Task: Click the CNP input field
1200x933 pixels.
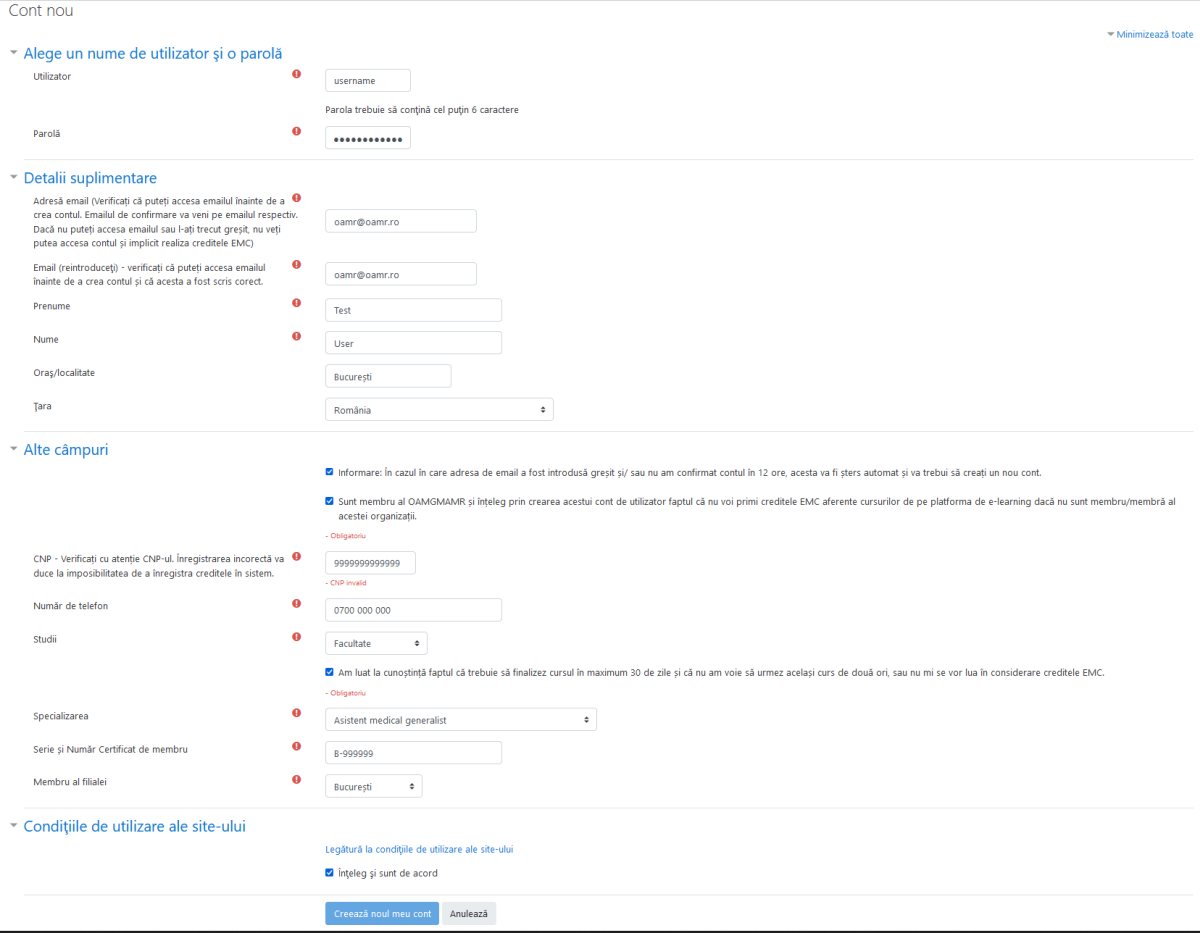Action: [x=370, y=563]
